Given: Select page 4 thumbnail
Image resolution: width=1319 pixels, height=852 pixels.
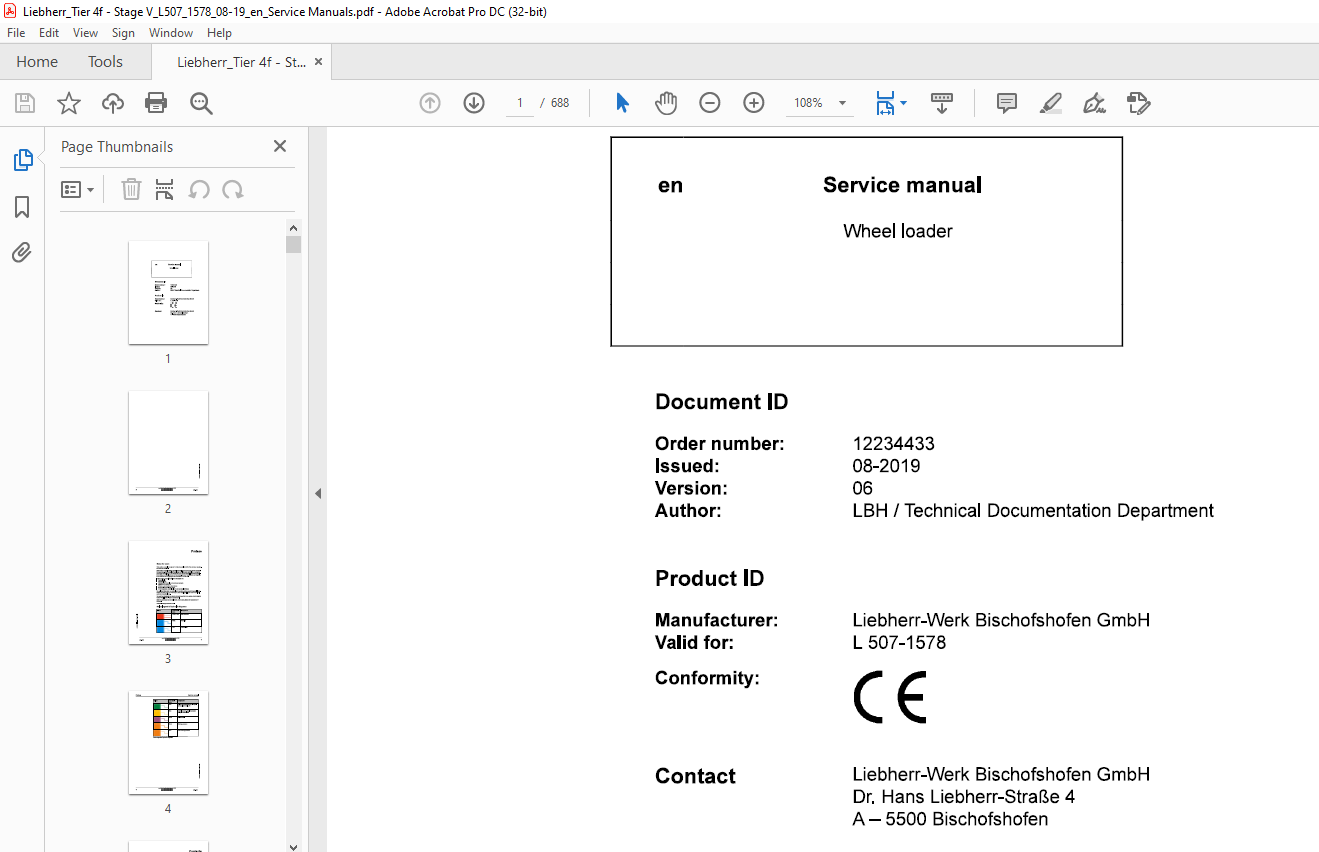Looking at the screenshot, I should click(x=168, y=742).
